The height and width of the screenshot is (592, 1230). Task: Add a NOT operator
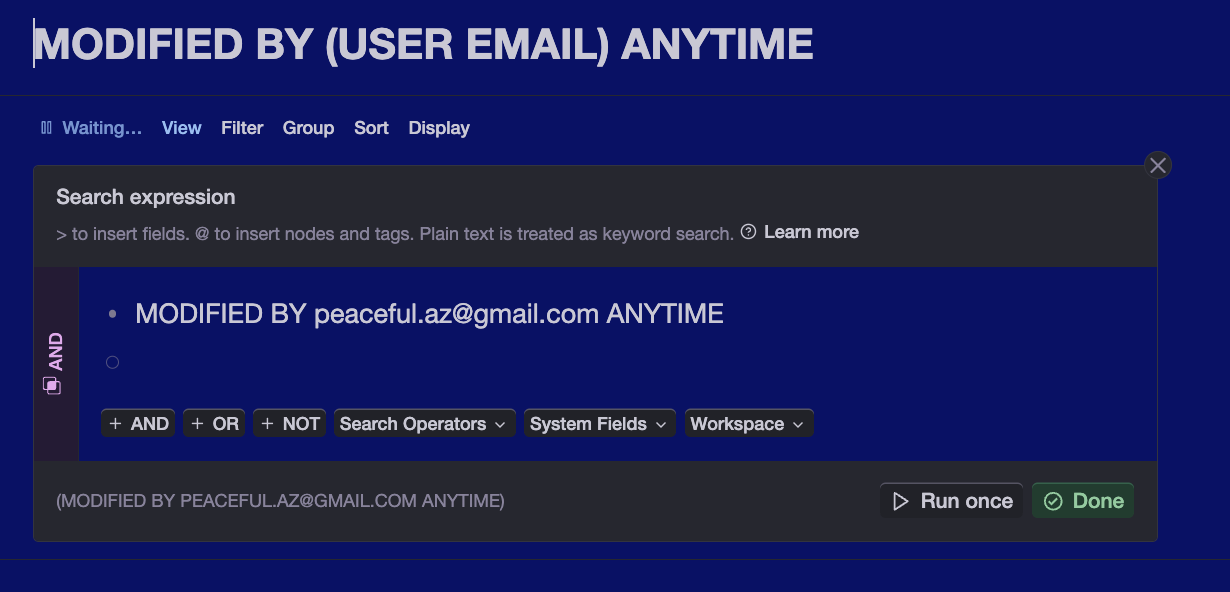point(290,423)
